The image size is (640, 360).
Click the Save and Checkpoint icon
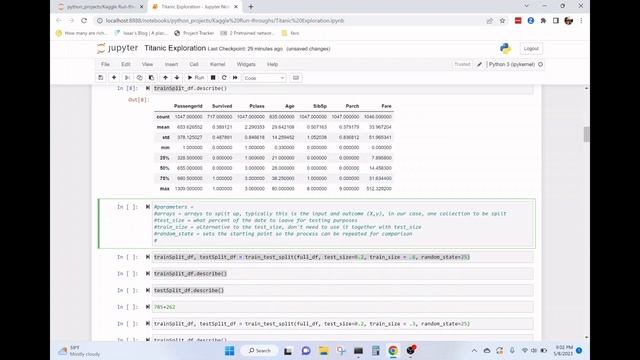tap(100, 78)
